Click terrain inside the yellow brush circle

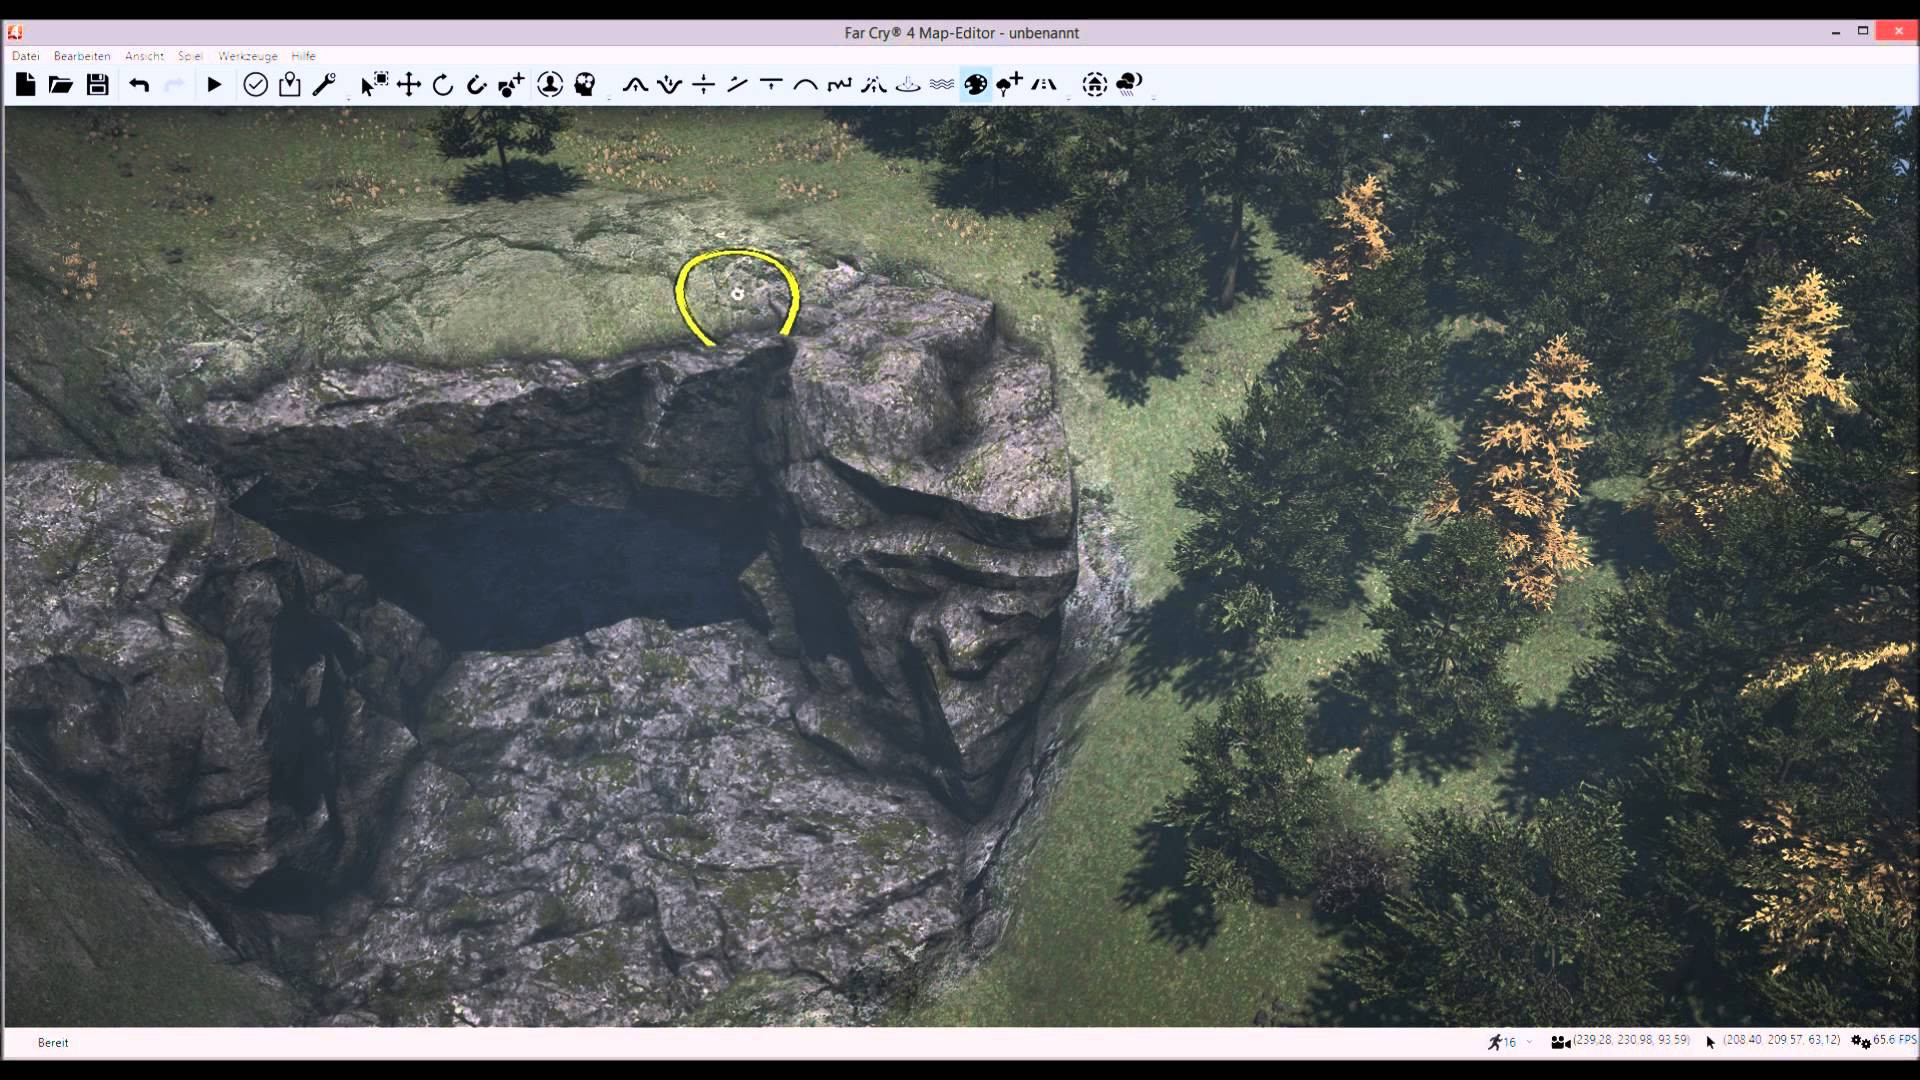738,295
